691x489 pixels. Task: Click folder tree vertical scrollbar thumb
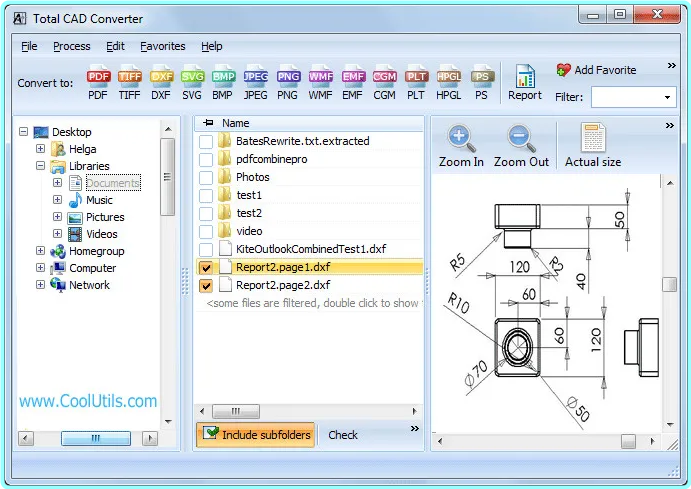(167, 177)
